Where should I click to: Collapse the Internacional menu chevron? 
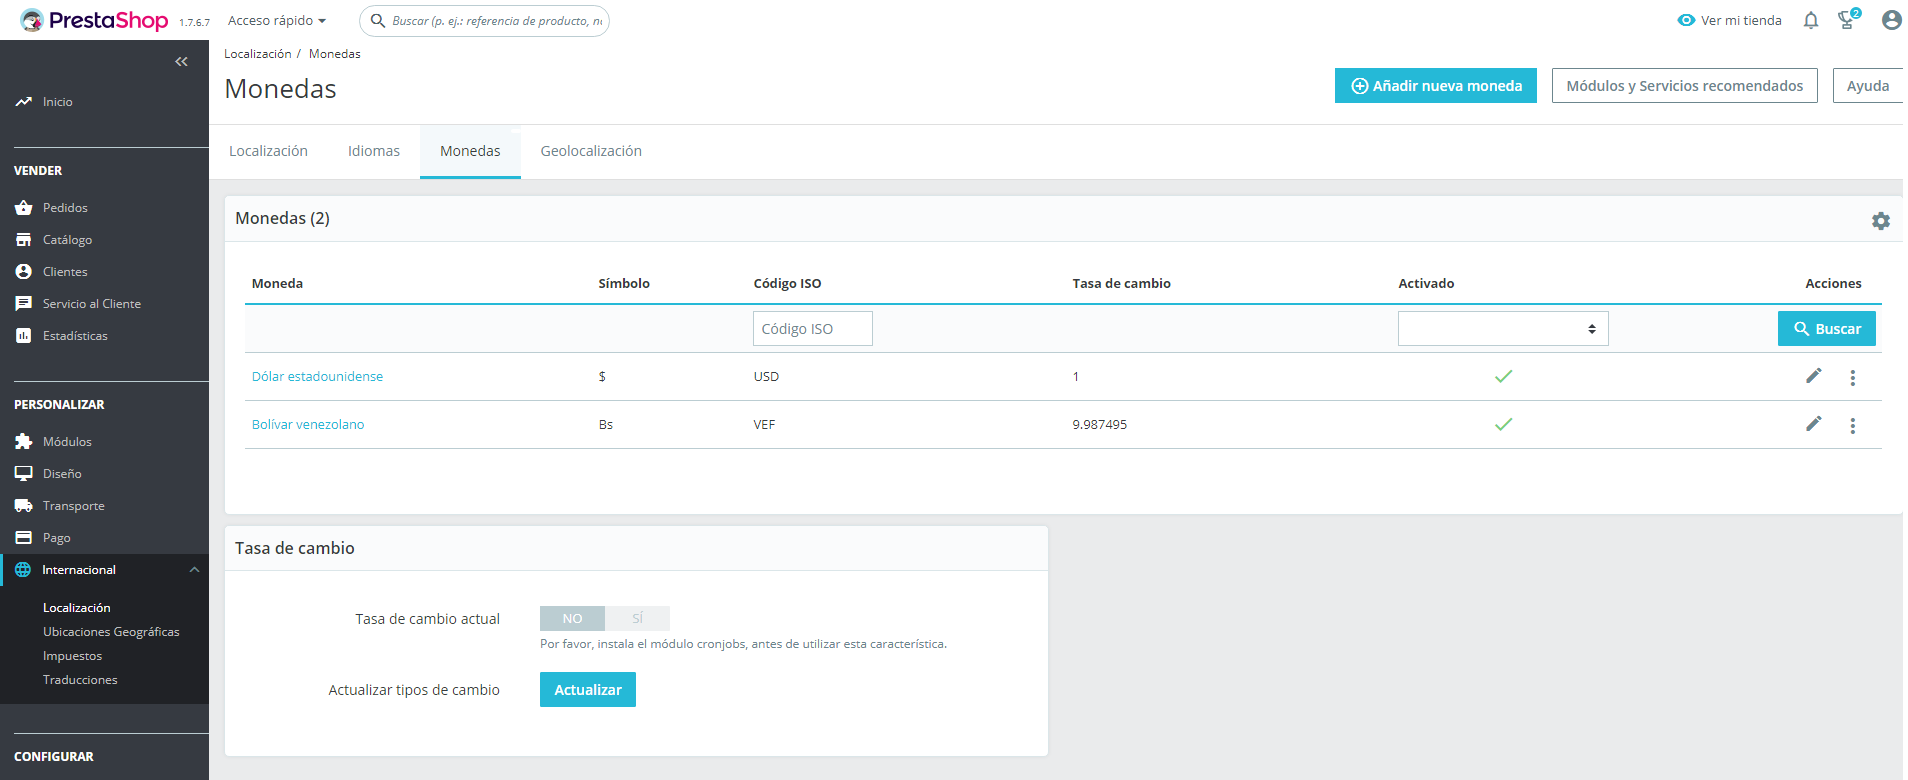[x=194, y=570]
